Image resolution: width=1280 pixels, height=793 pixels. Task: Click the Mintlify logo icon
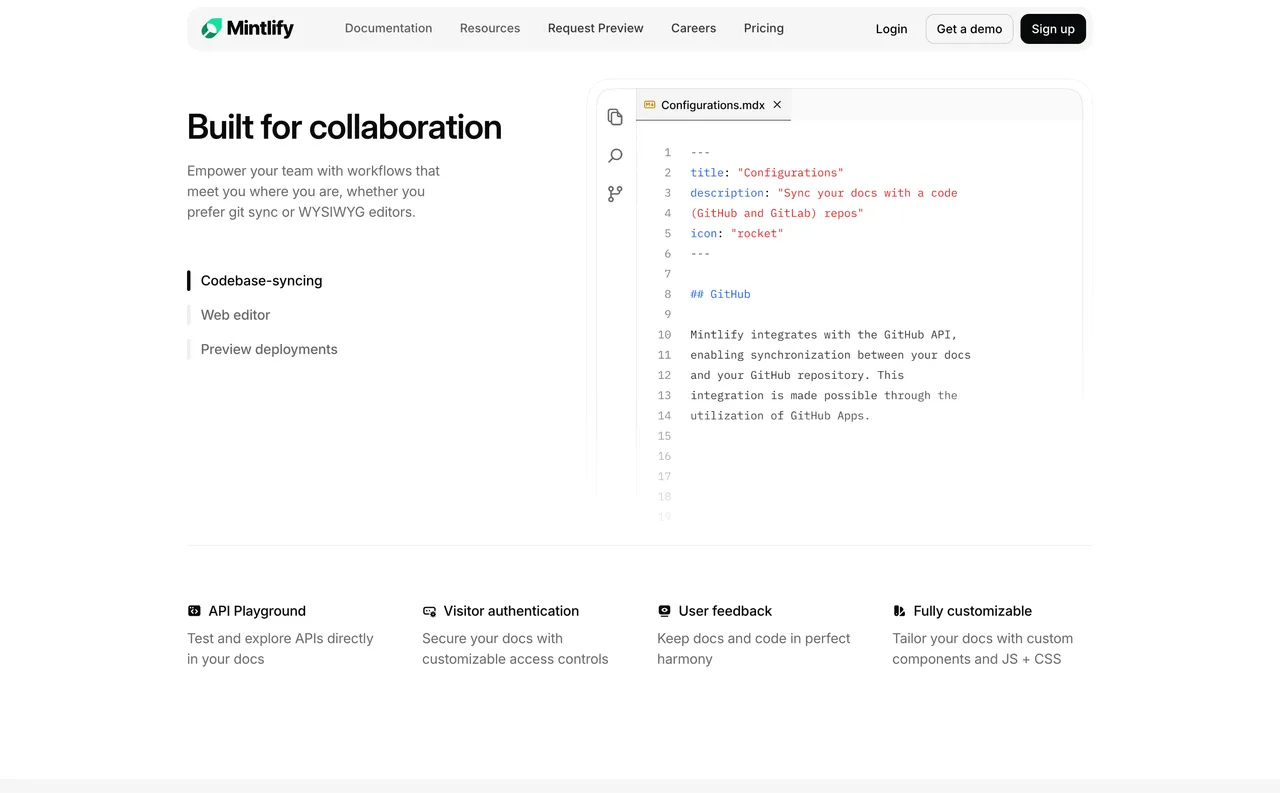(x=211, y=29)
